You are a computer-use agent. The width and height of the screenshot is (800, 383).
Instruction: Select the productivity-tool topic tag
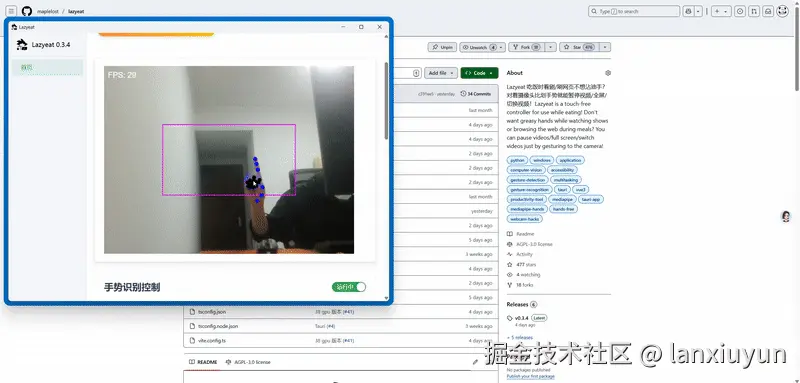pyautogui.click(x=526, y=199)
